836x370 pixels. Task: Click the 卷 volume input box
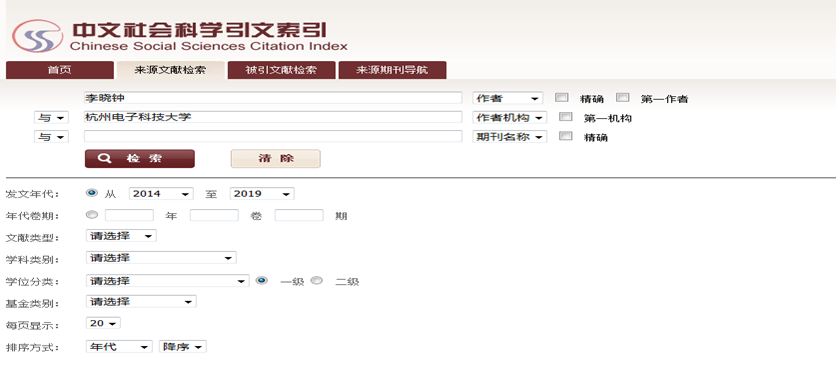click(214, 215)
